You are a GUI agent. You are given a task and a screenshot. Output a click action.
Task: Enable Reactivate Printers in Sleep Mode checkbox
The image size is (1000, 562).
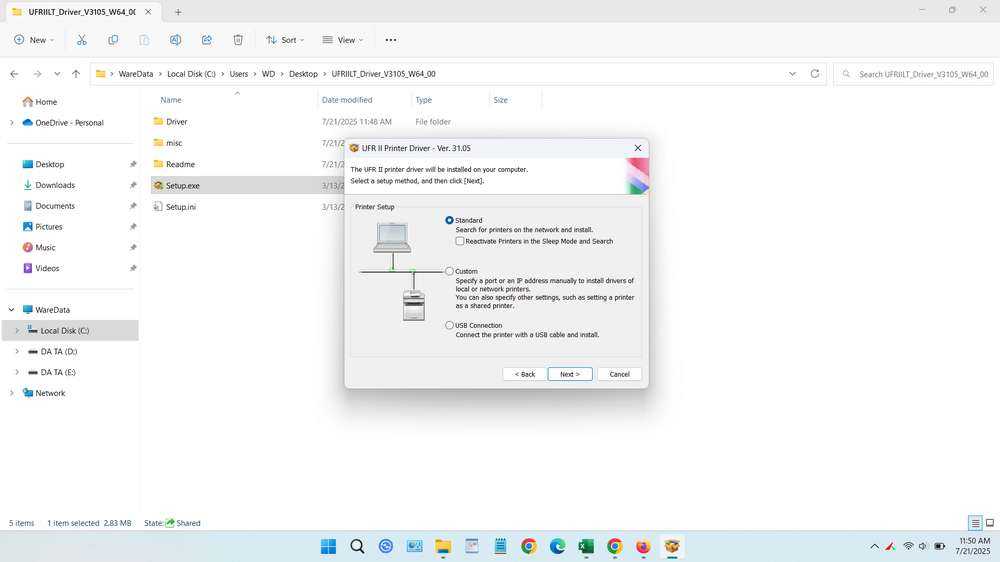click(x=460, y=241)
